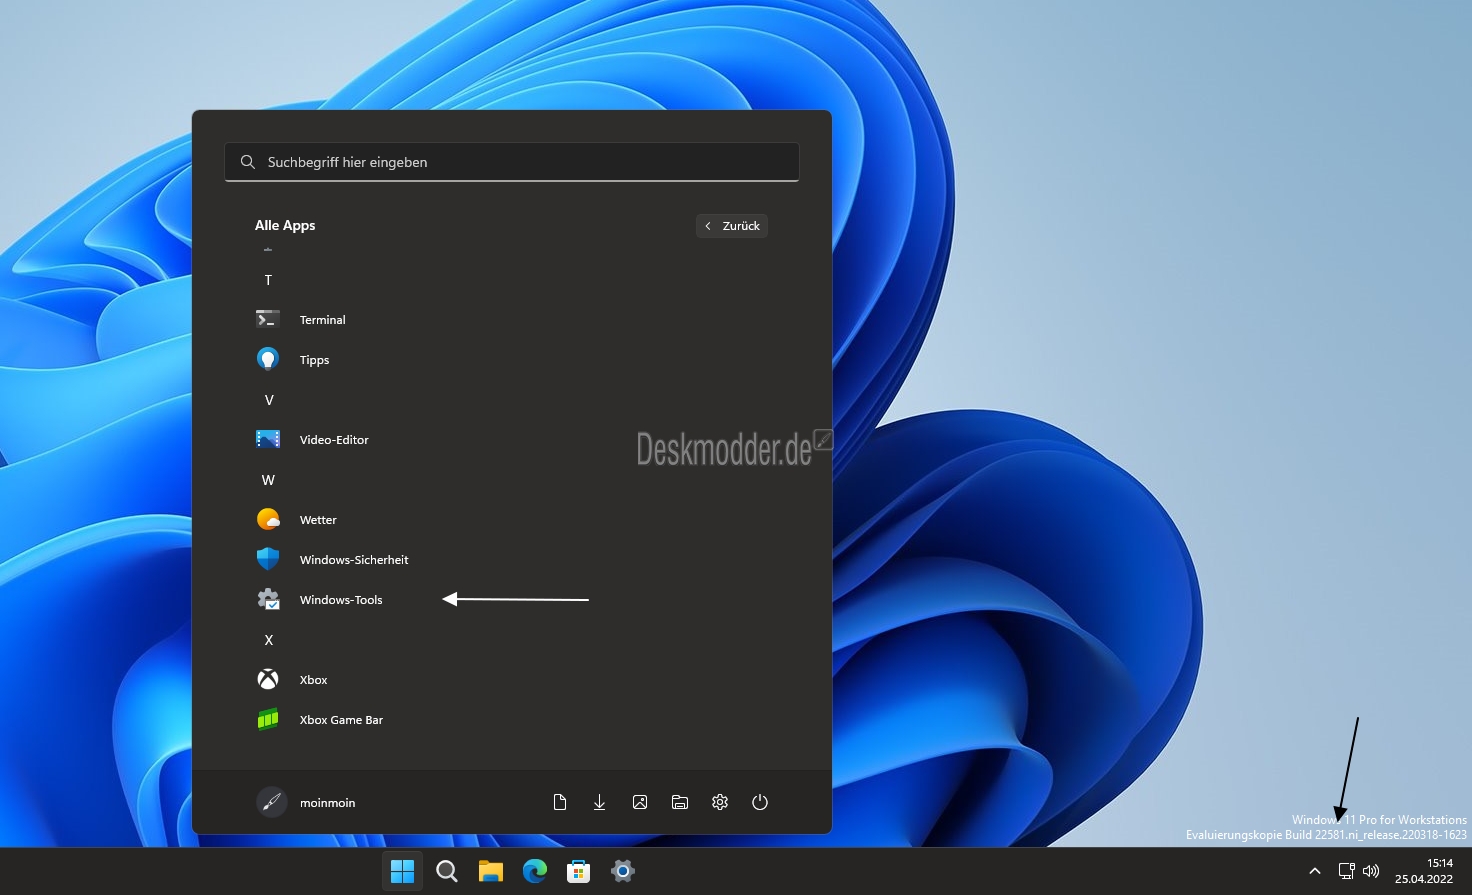
Task: Click letter header V in app list
Action: click(268, 400)
